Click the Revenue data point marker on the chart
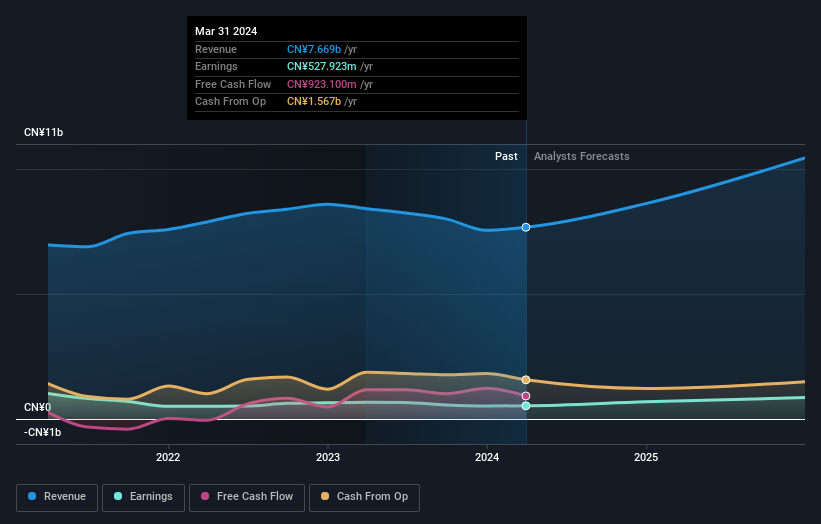This screenshot has width=821, height=524. [526, 227]
